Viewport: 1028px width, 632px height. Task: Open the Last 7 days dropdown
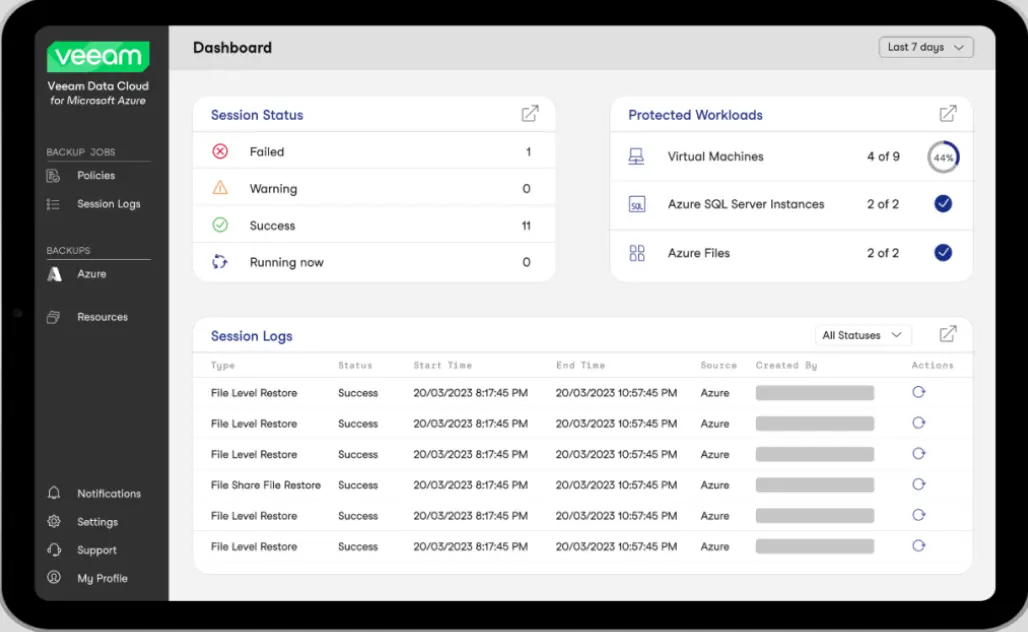coord(926,47)
